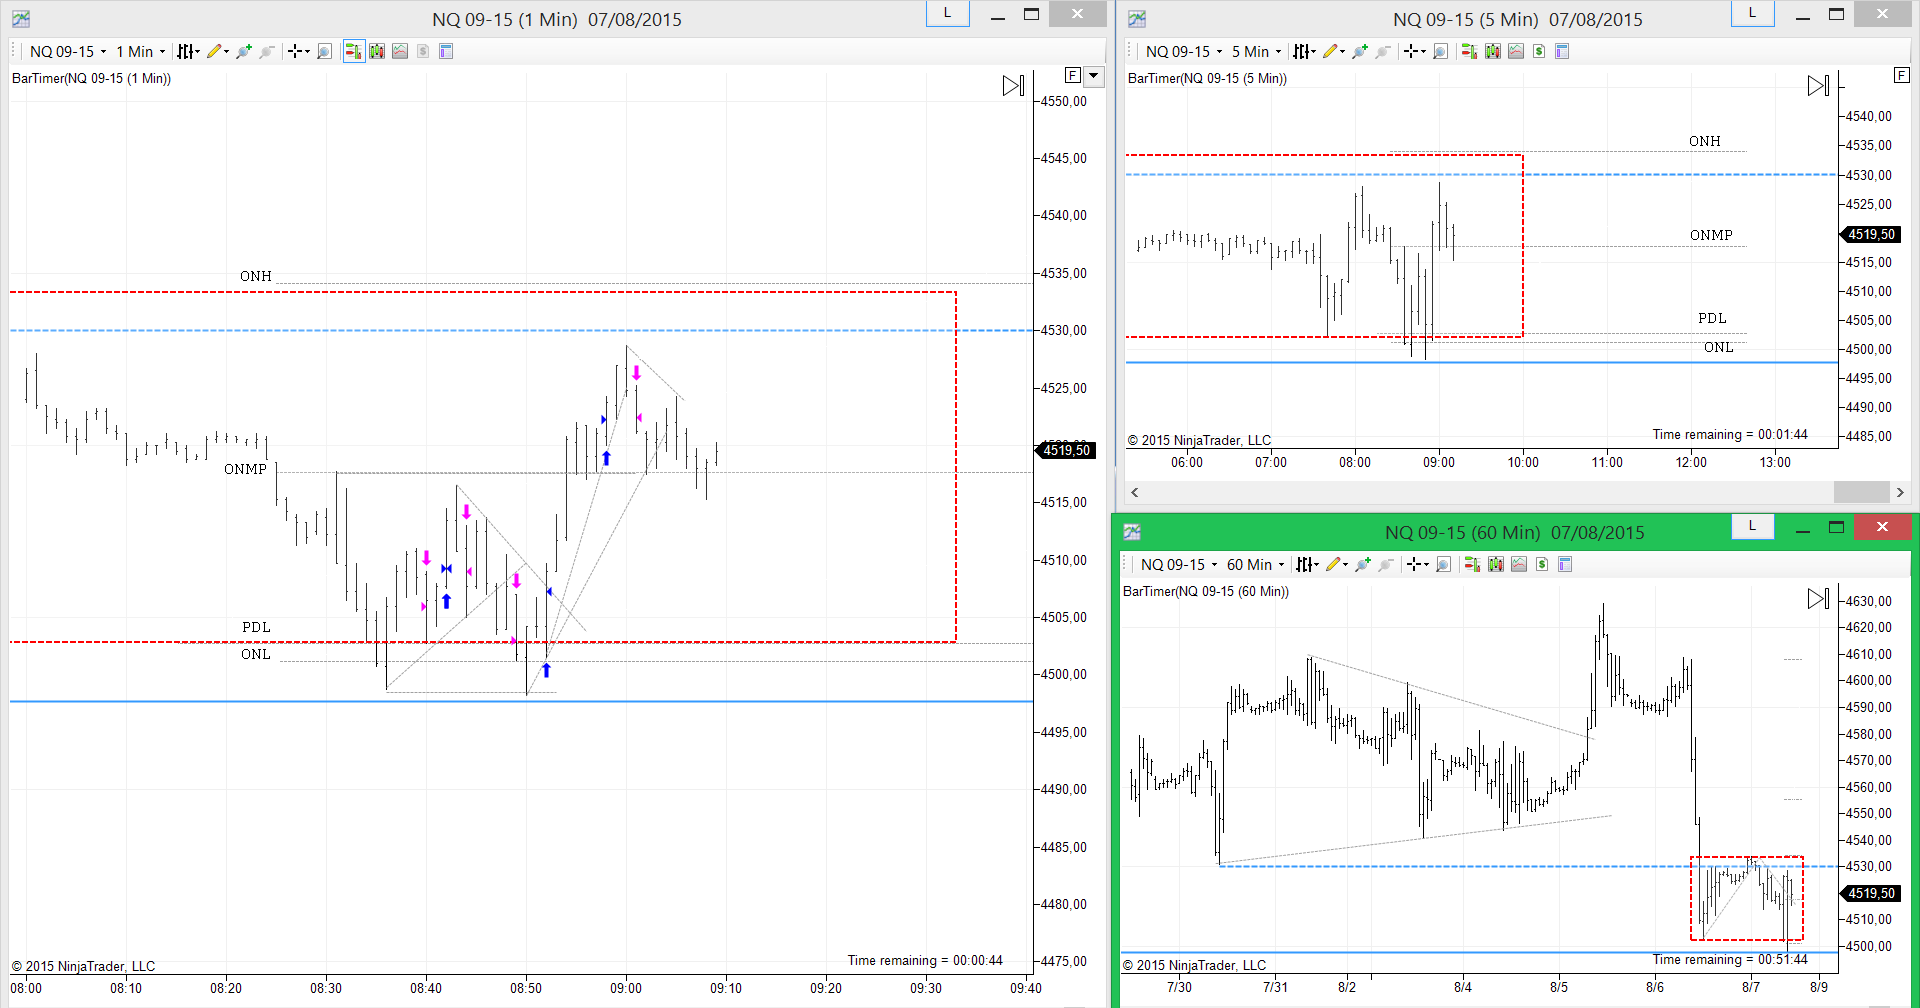Open the 1 Min interval dropdown
This screenshot has height=1008, width=1920.
(141, 51)
